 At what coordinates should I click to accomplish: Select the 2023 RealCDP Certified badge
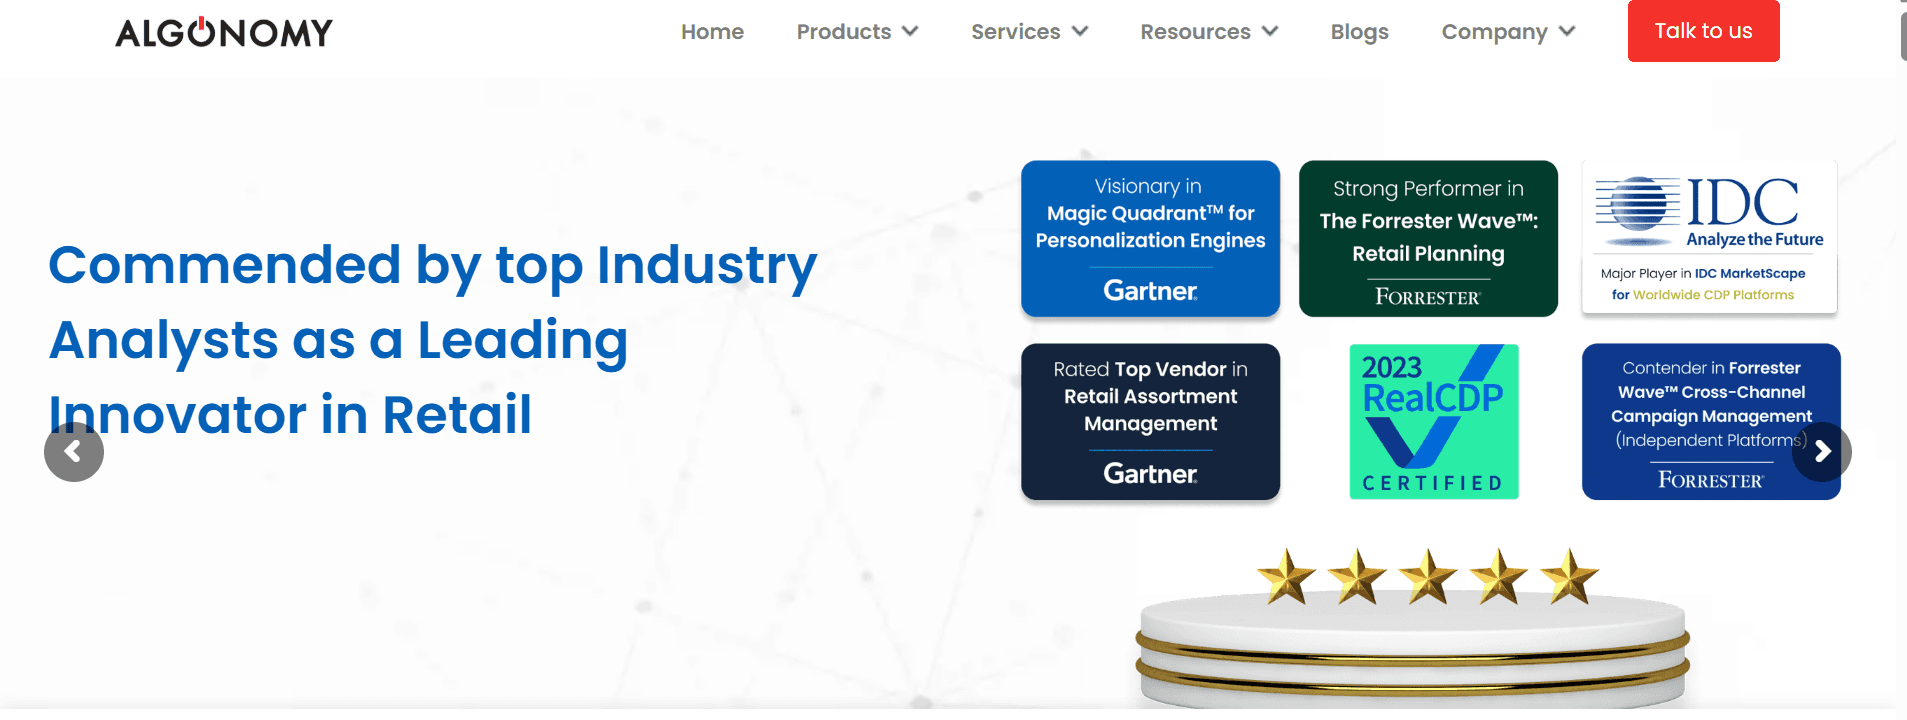[x=1434, y=422]
